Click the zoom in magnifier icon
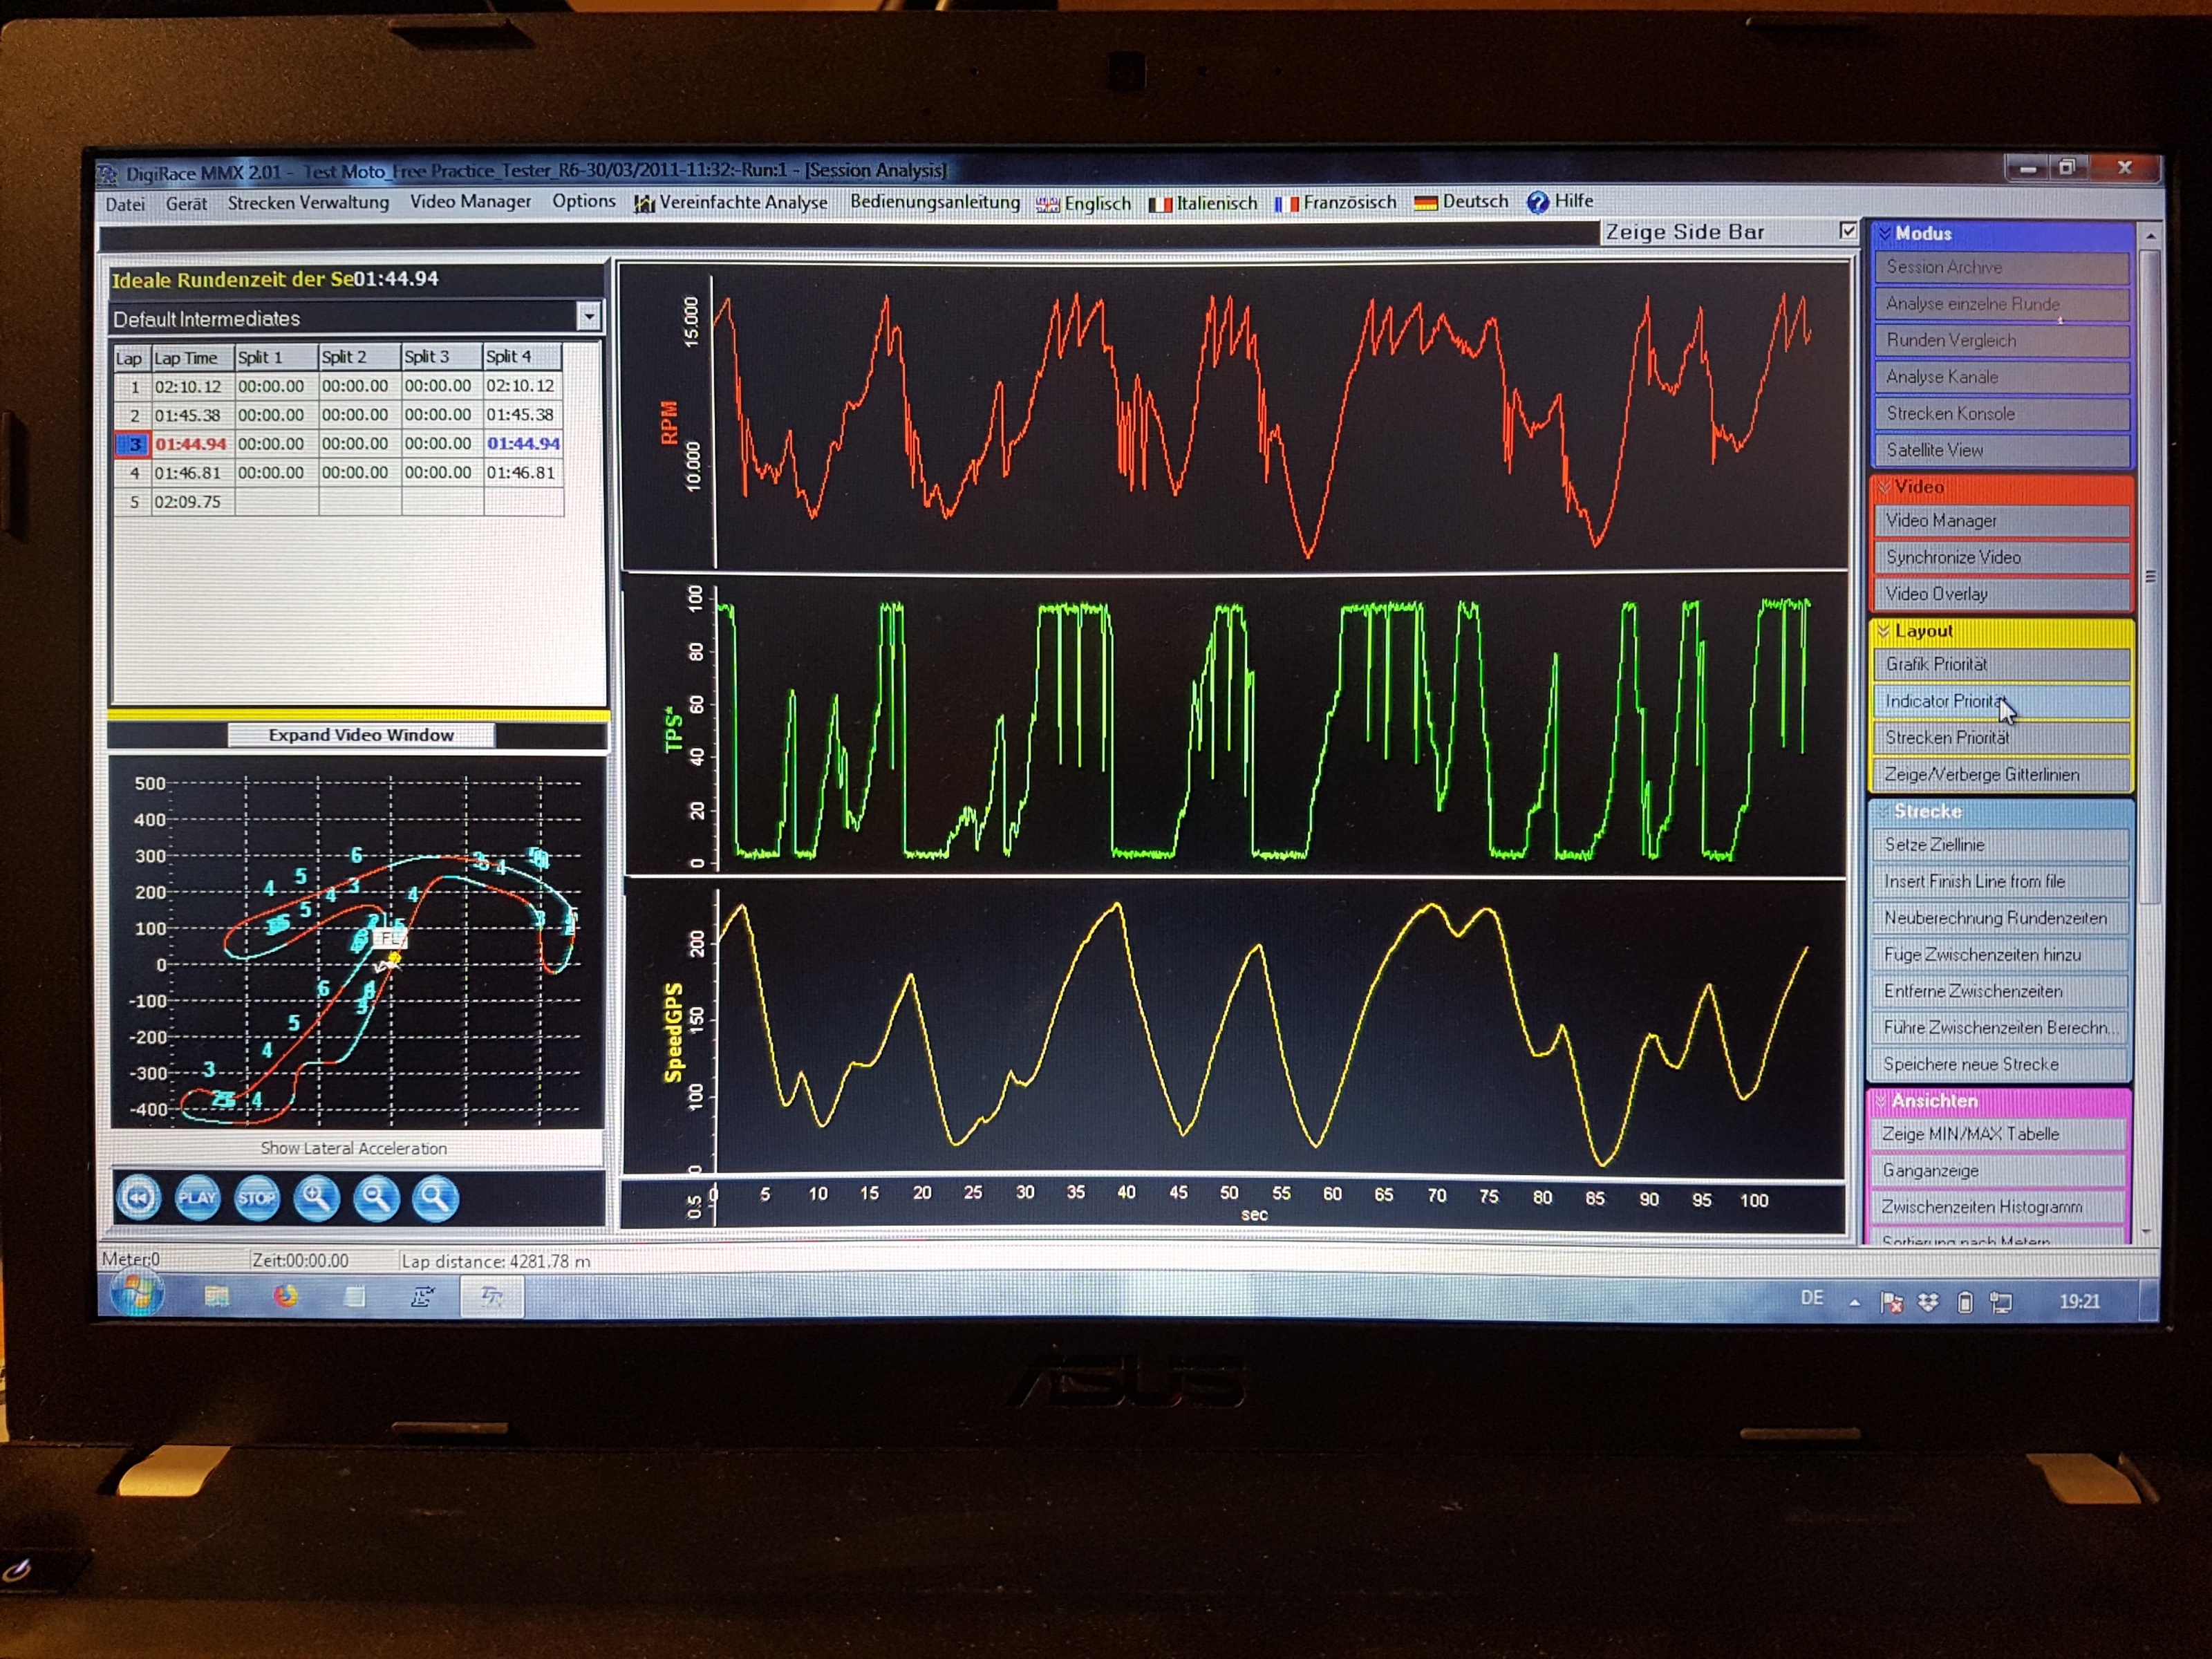Image resolution: width=2212 pixels, height=1659 pixels. (x=316, y=1198)
